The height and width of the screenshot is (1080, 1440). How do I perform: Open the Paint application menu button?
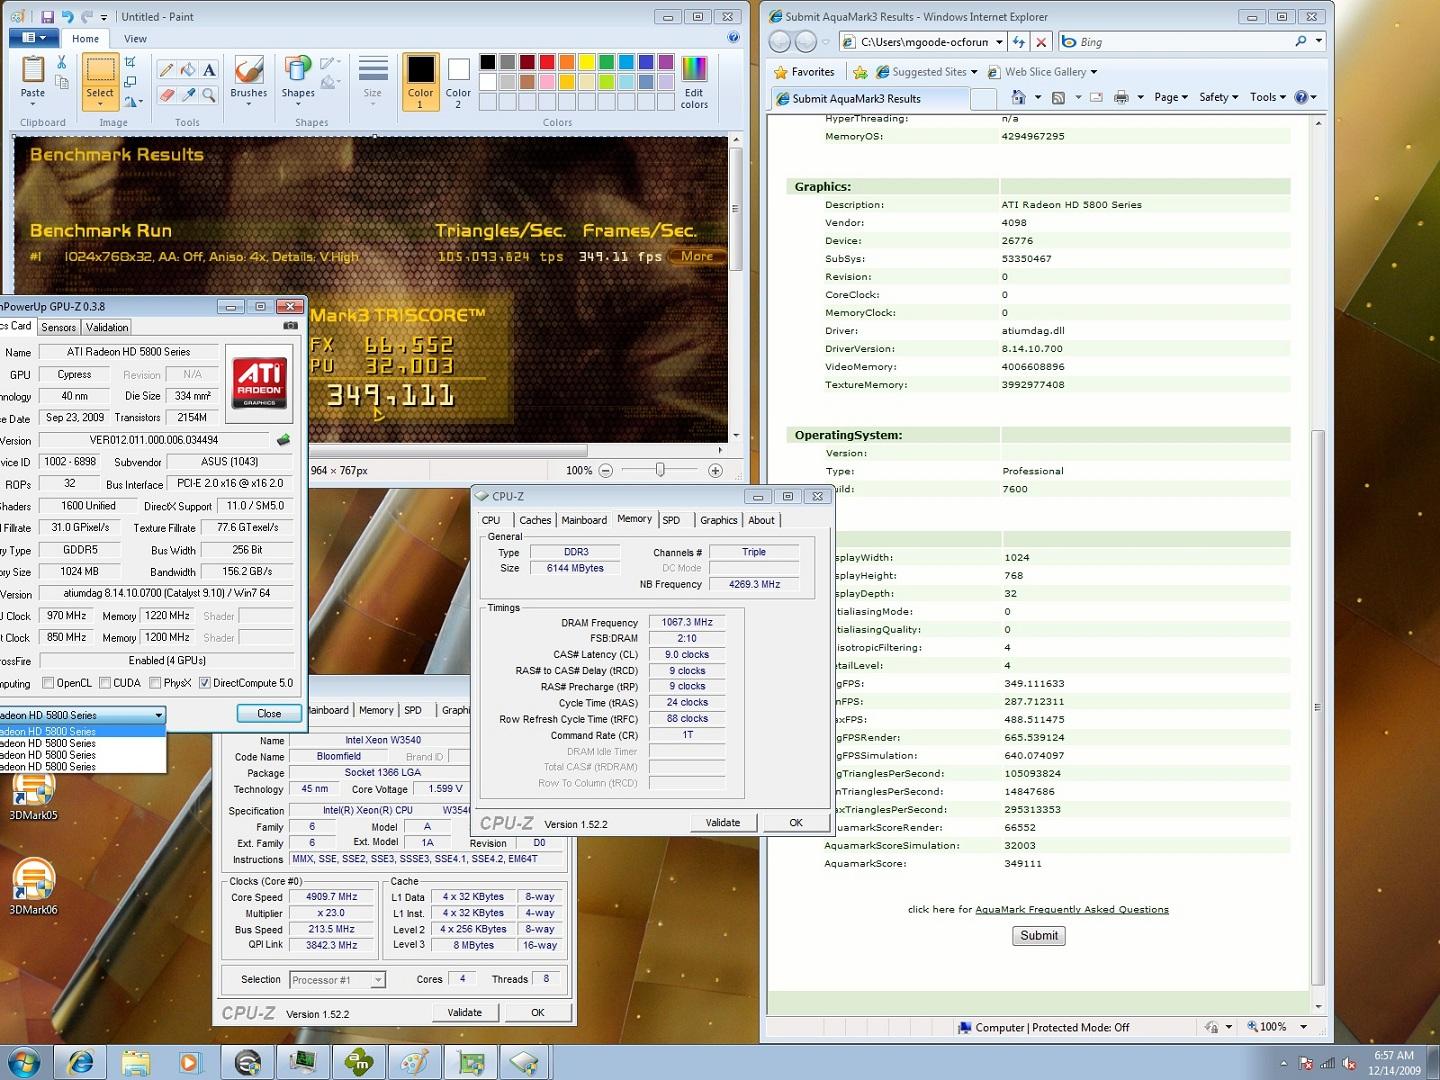(x=34, y=38)
